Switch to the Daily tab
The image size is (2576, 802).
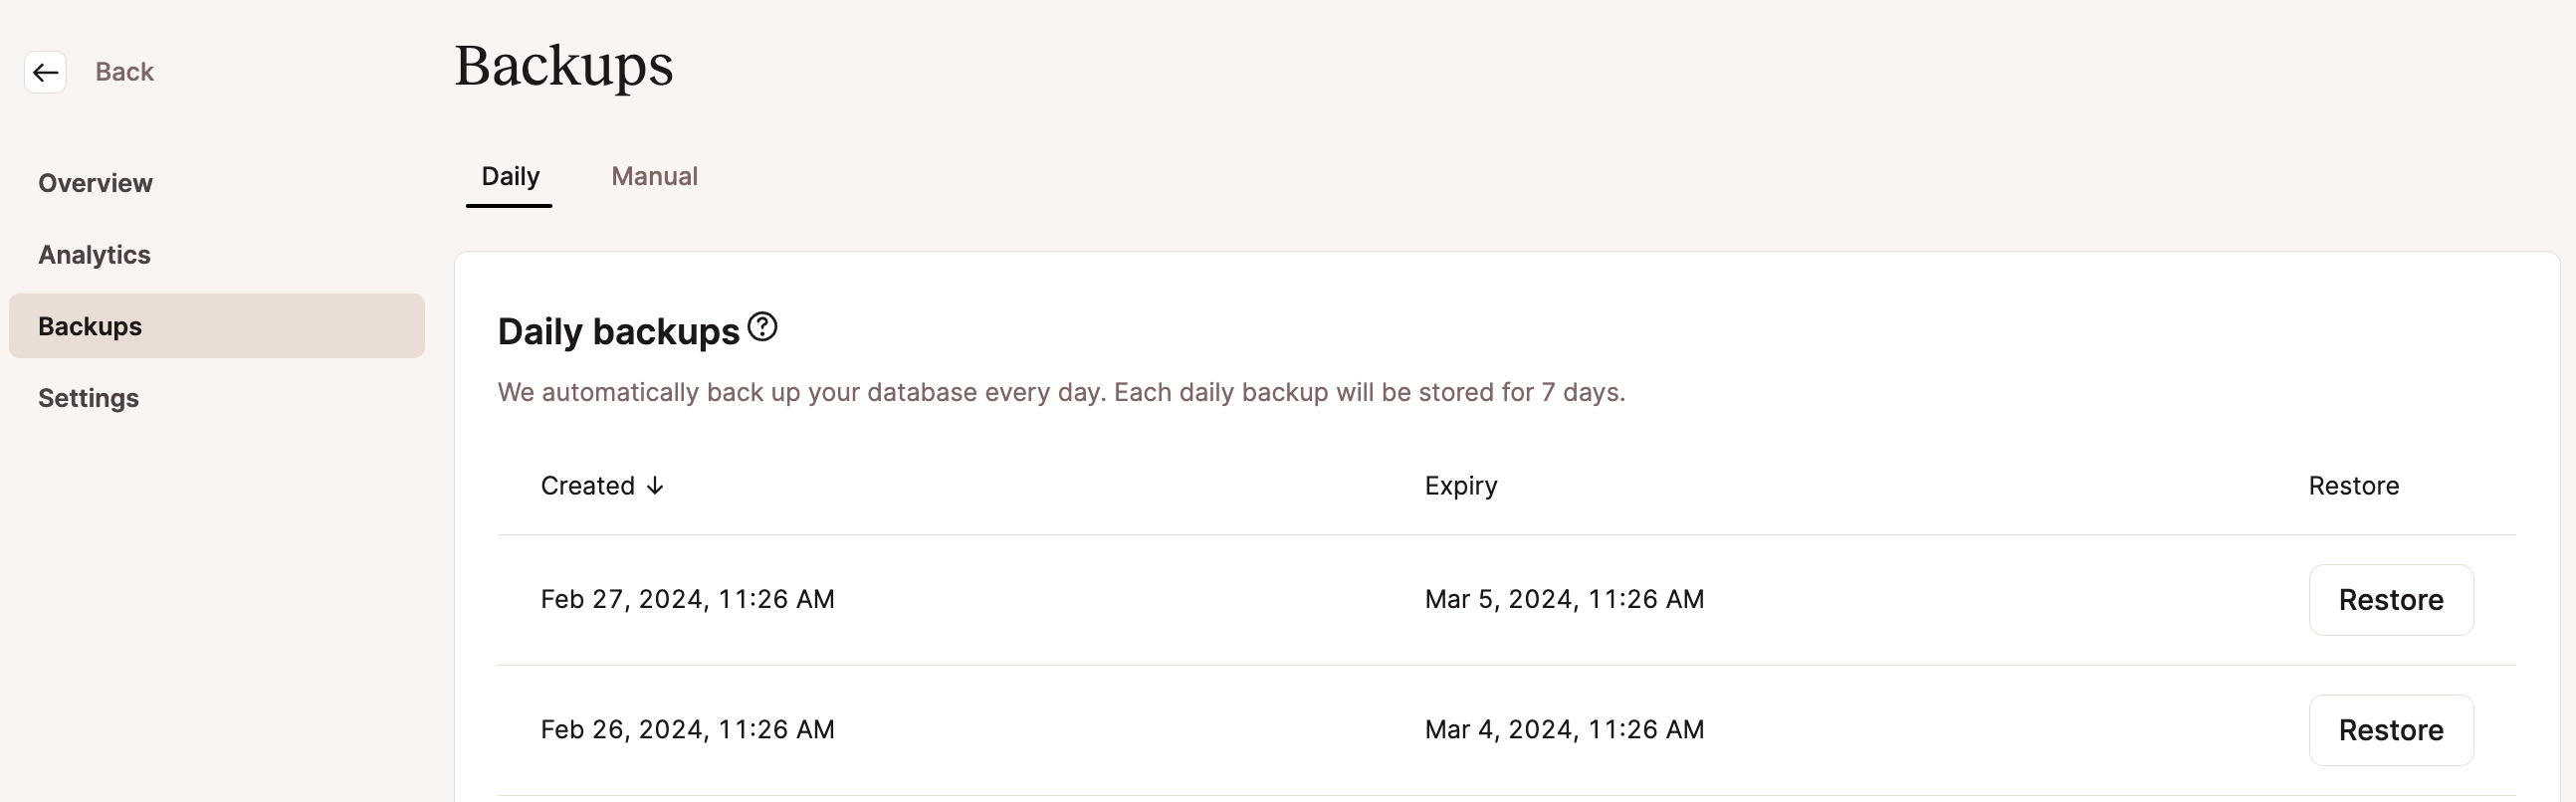[510, 177]
